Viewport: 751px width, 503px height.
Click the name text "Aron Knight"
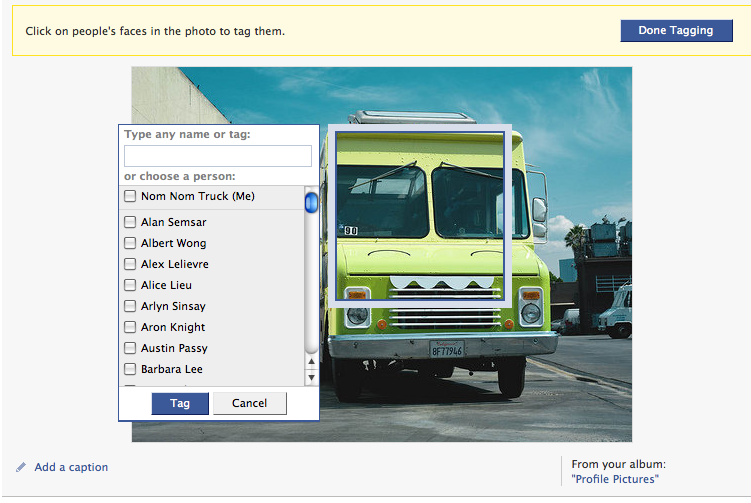[x=173, y=327]
